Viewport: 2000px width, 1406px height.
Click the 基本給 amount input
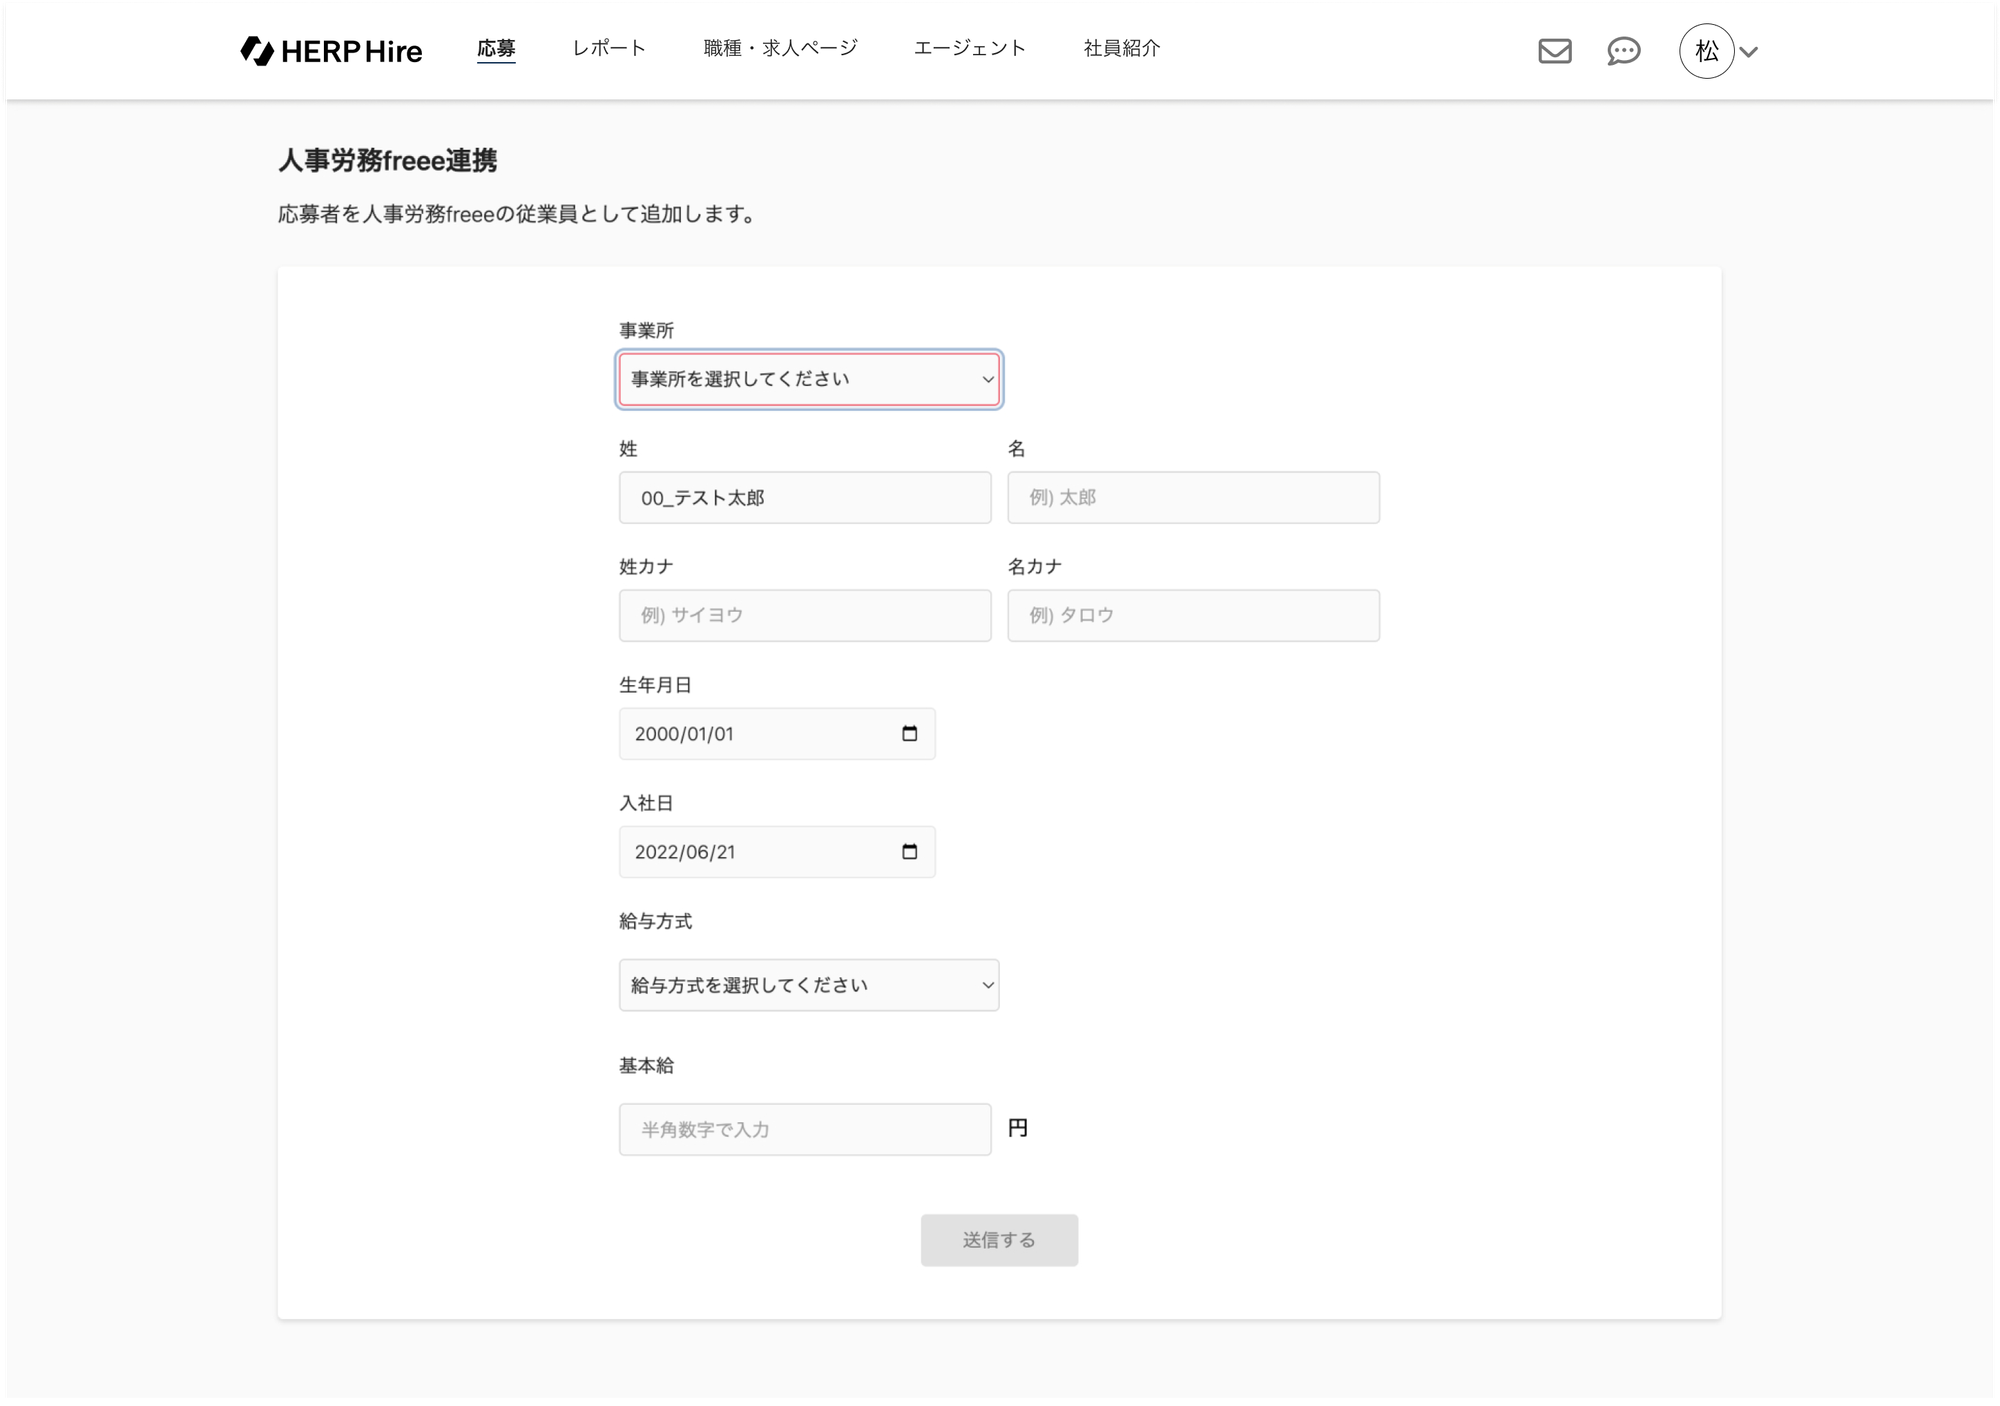pos(804,1130)
